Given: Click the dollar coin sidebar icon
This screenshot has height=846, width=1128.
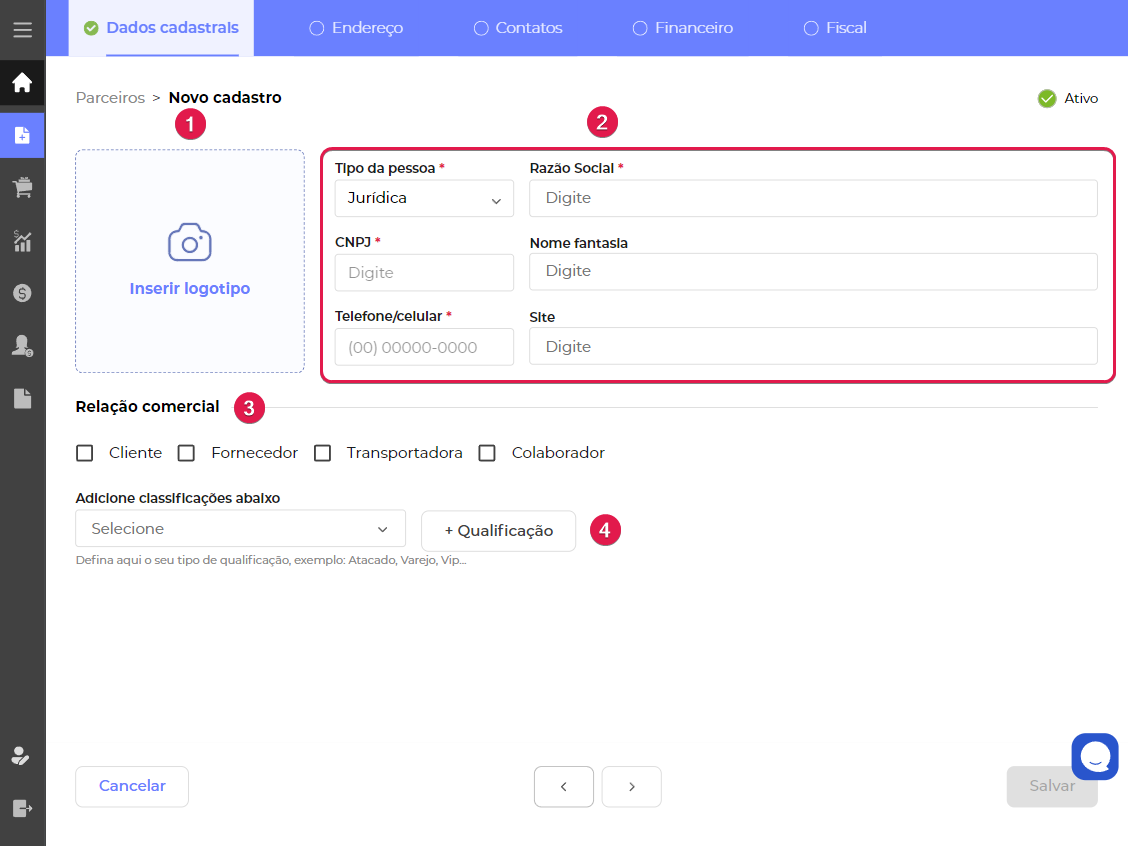Looking at the screenshot, I should point(22,293).
